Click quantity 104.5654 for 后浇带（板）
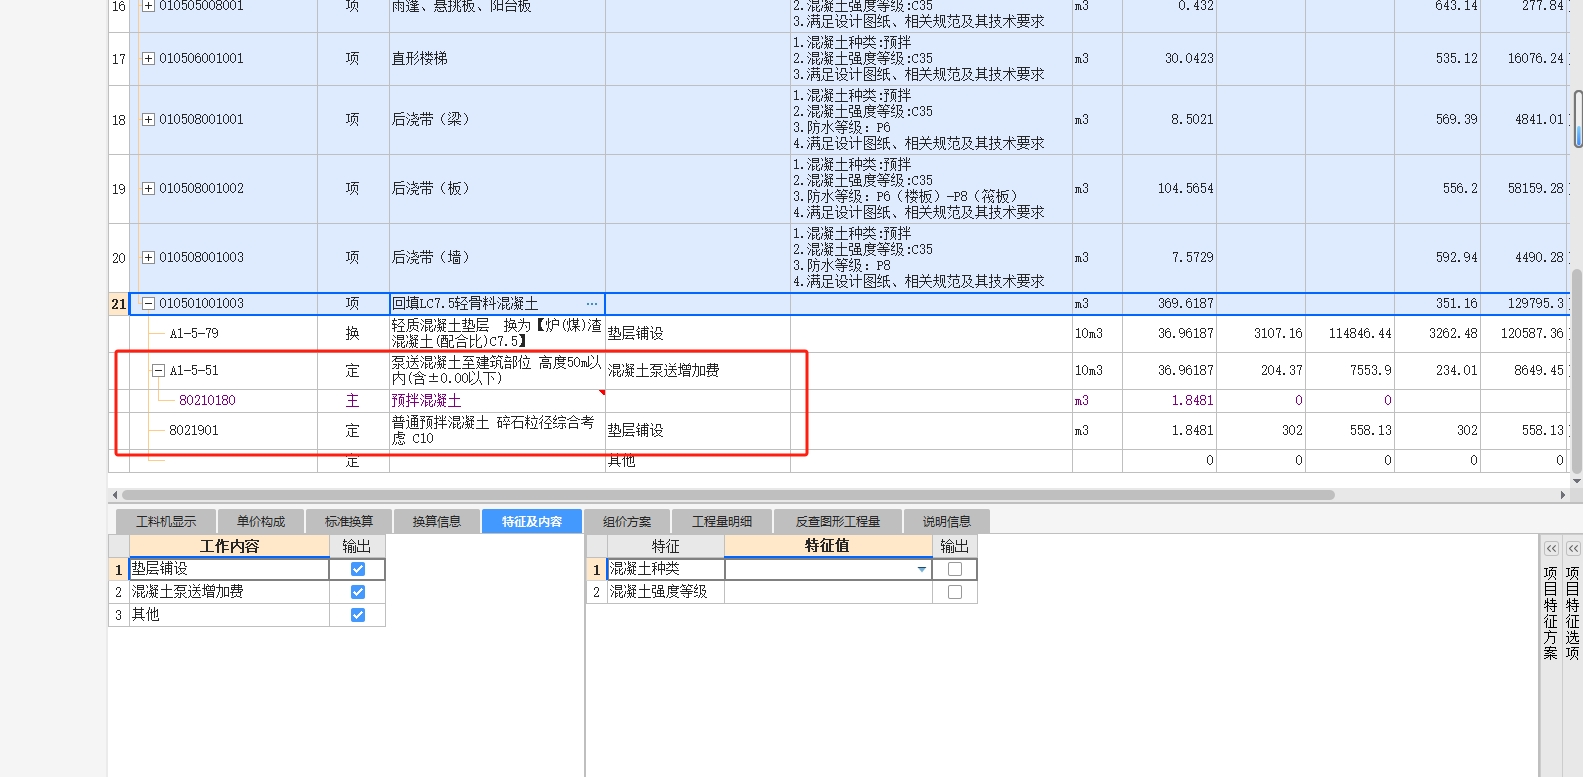Viewport: 1583px width, 777px height. tap(1185, 189)
